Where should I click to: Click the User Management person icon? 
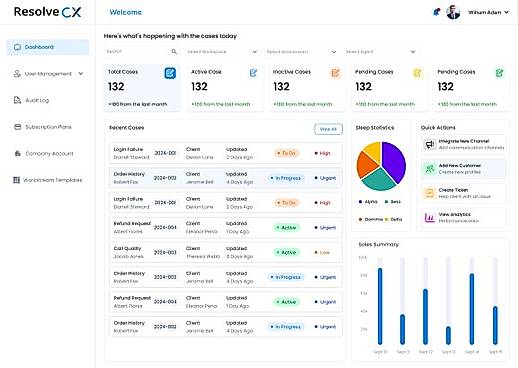coord(17,74)
